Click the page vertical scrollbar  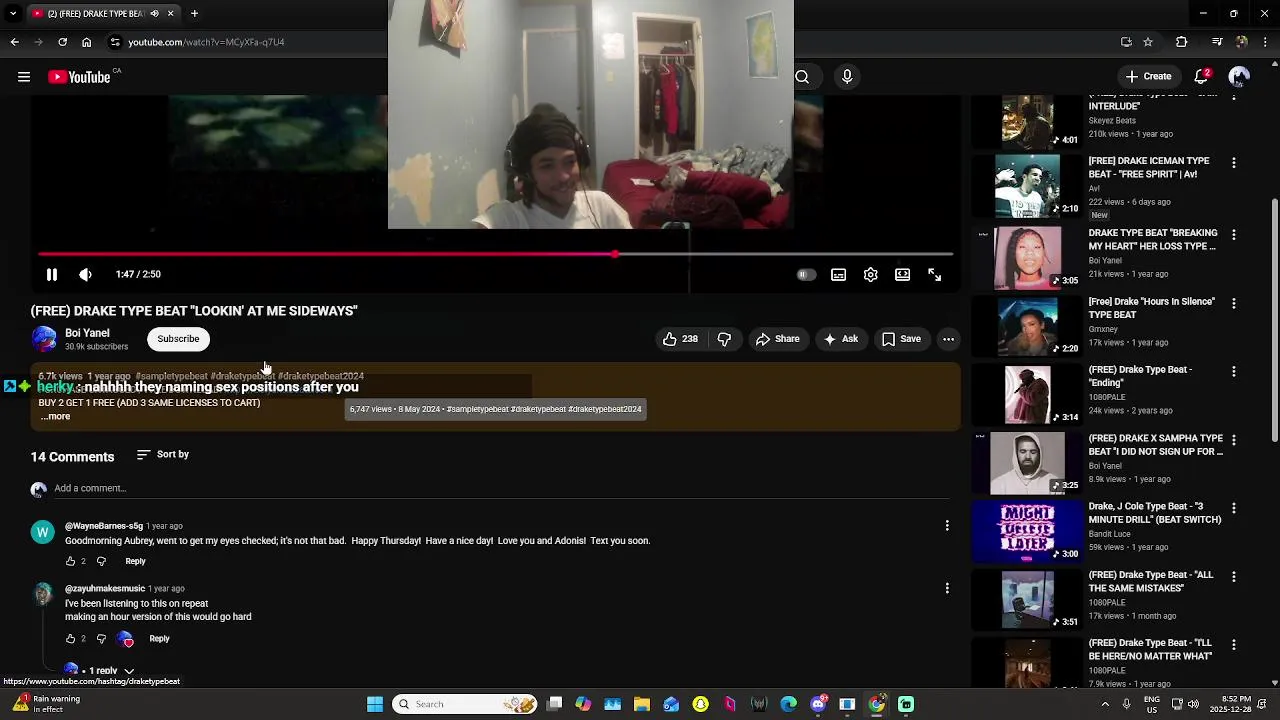click(x=1274, y=320)
